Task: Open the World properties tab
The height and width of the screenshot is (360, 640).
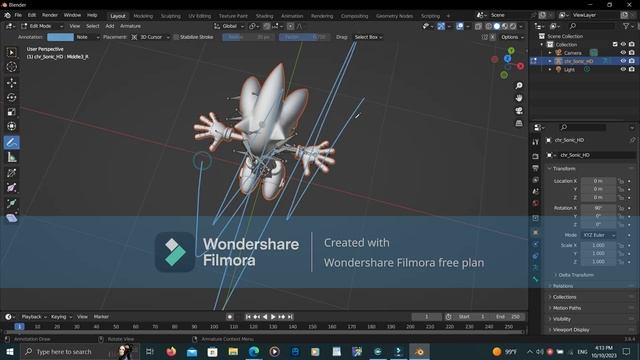Action: (536, 203)
